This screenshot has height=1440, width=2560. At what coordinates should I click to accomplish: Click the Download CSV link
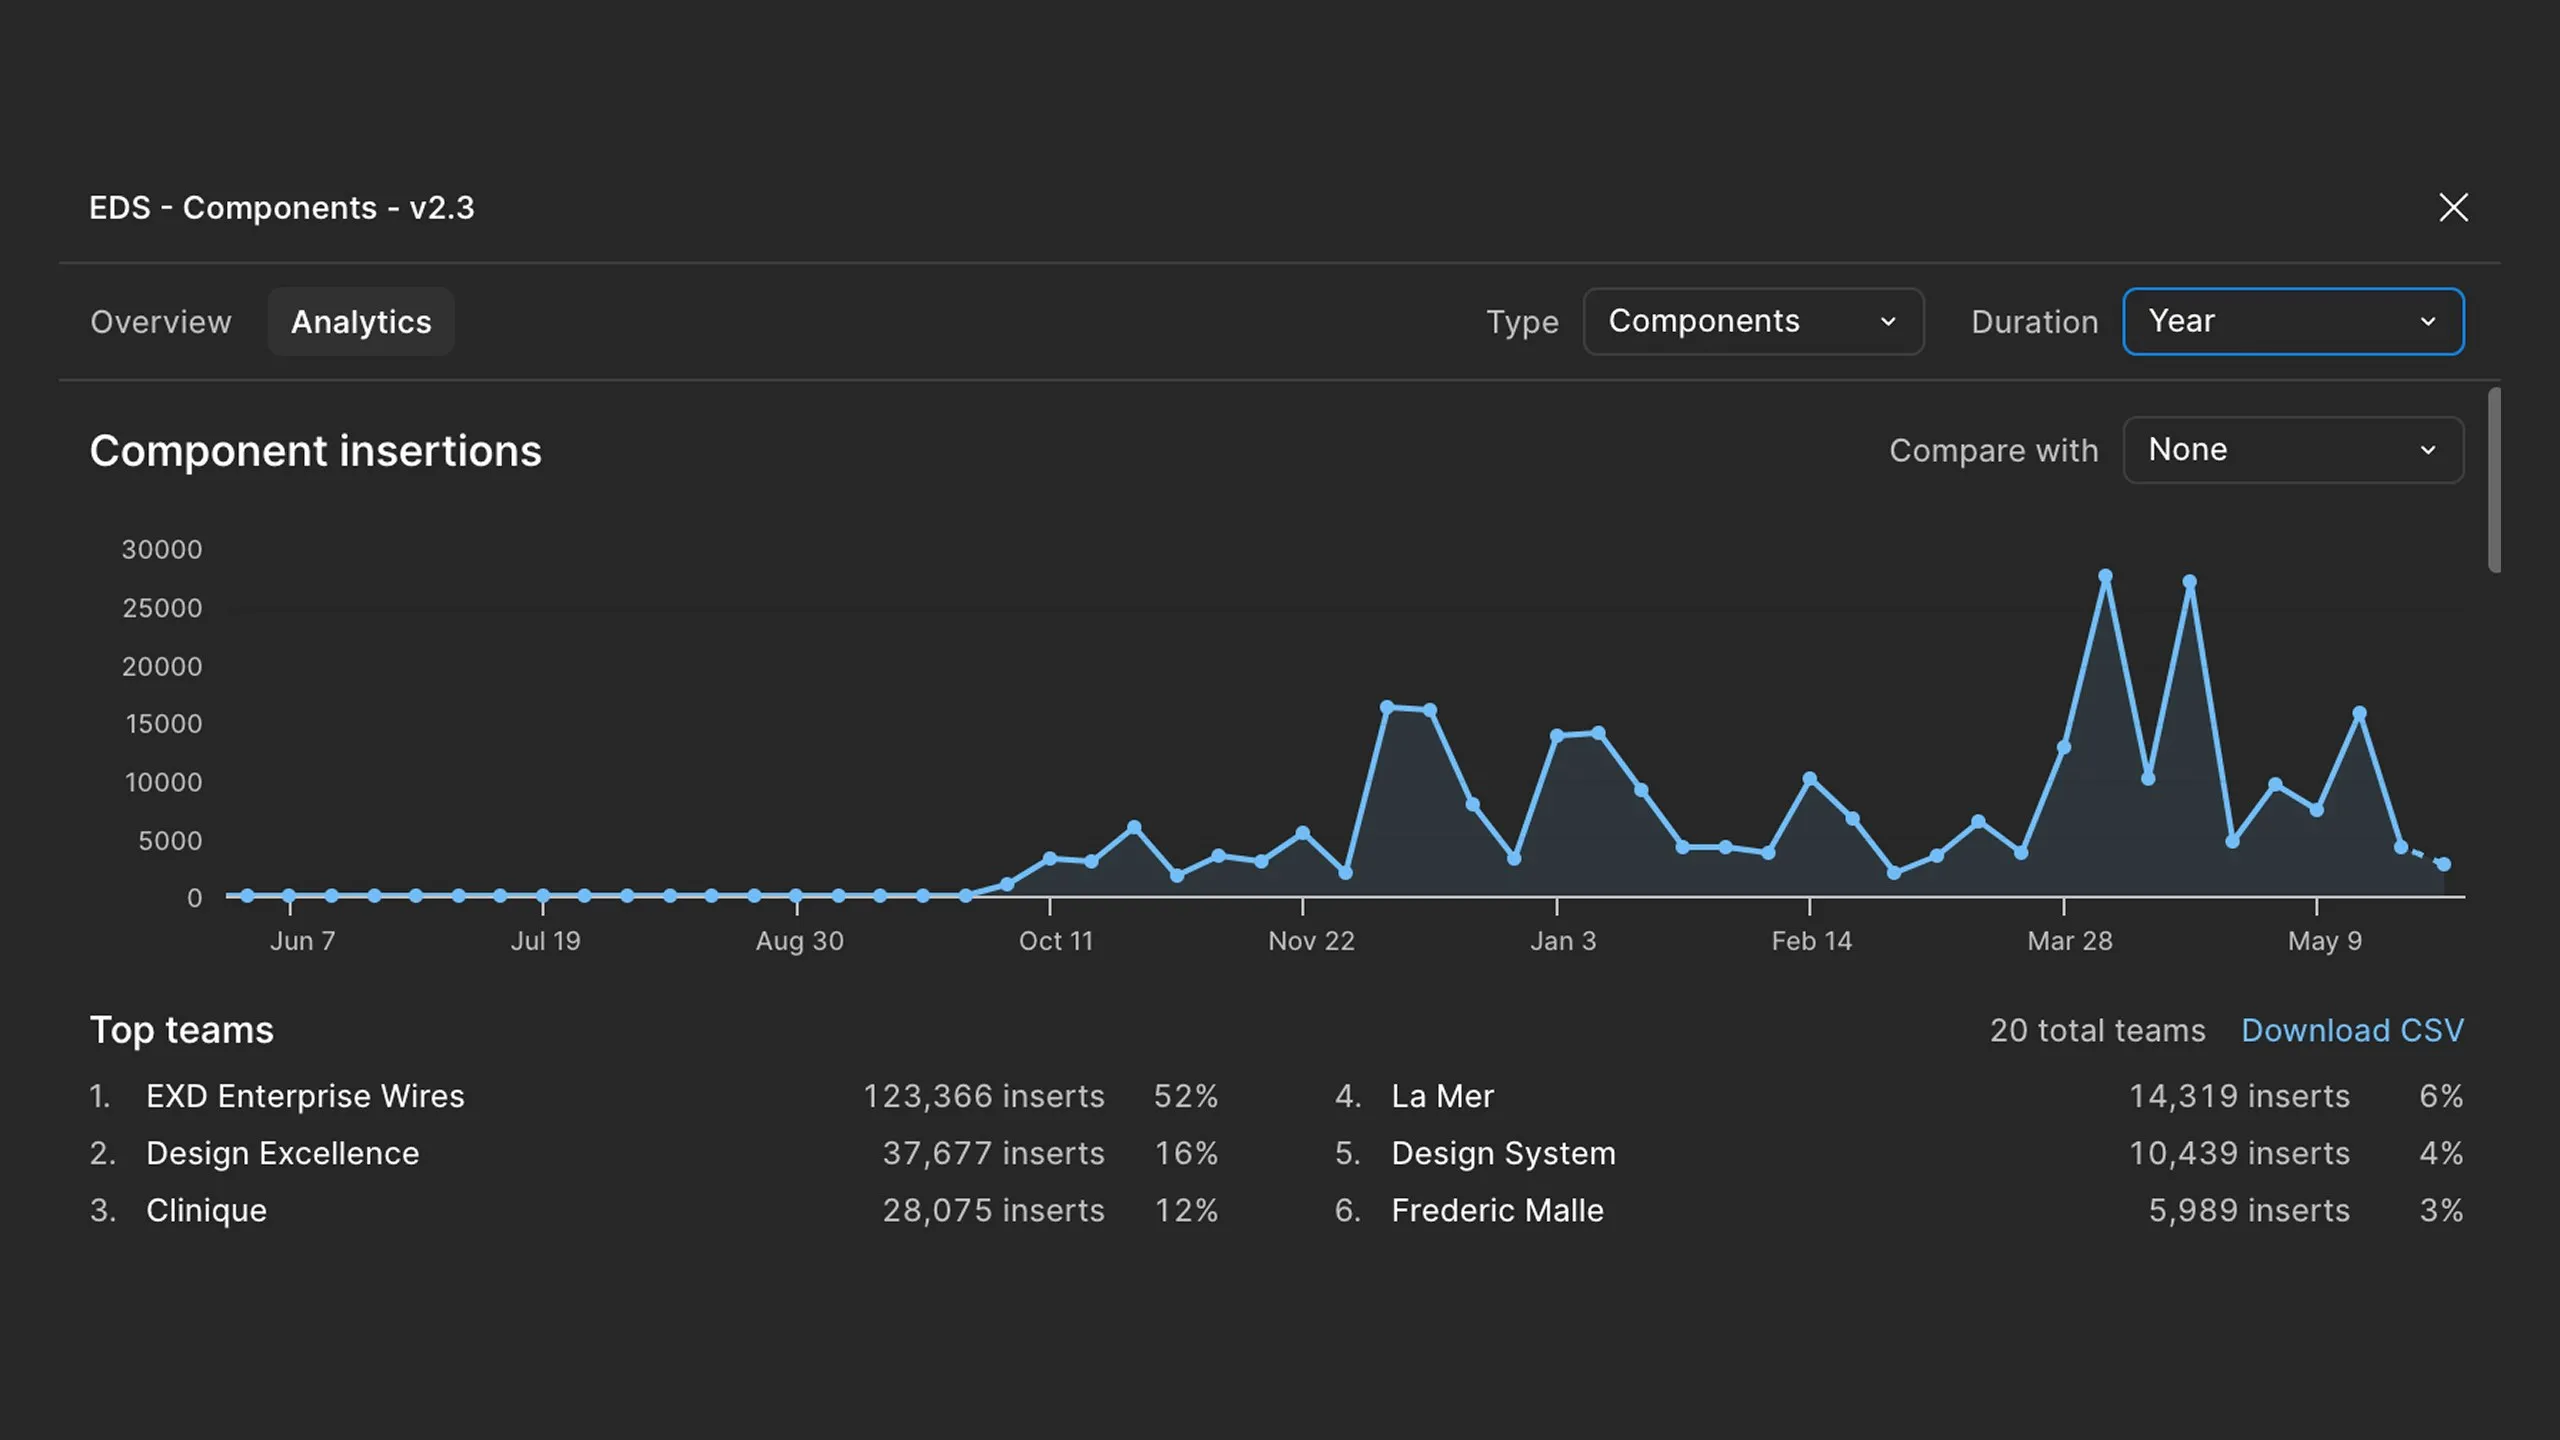click(x=2352, y=1030)
